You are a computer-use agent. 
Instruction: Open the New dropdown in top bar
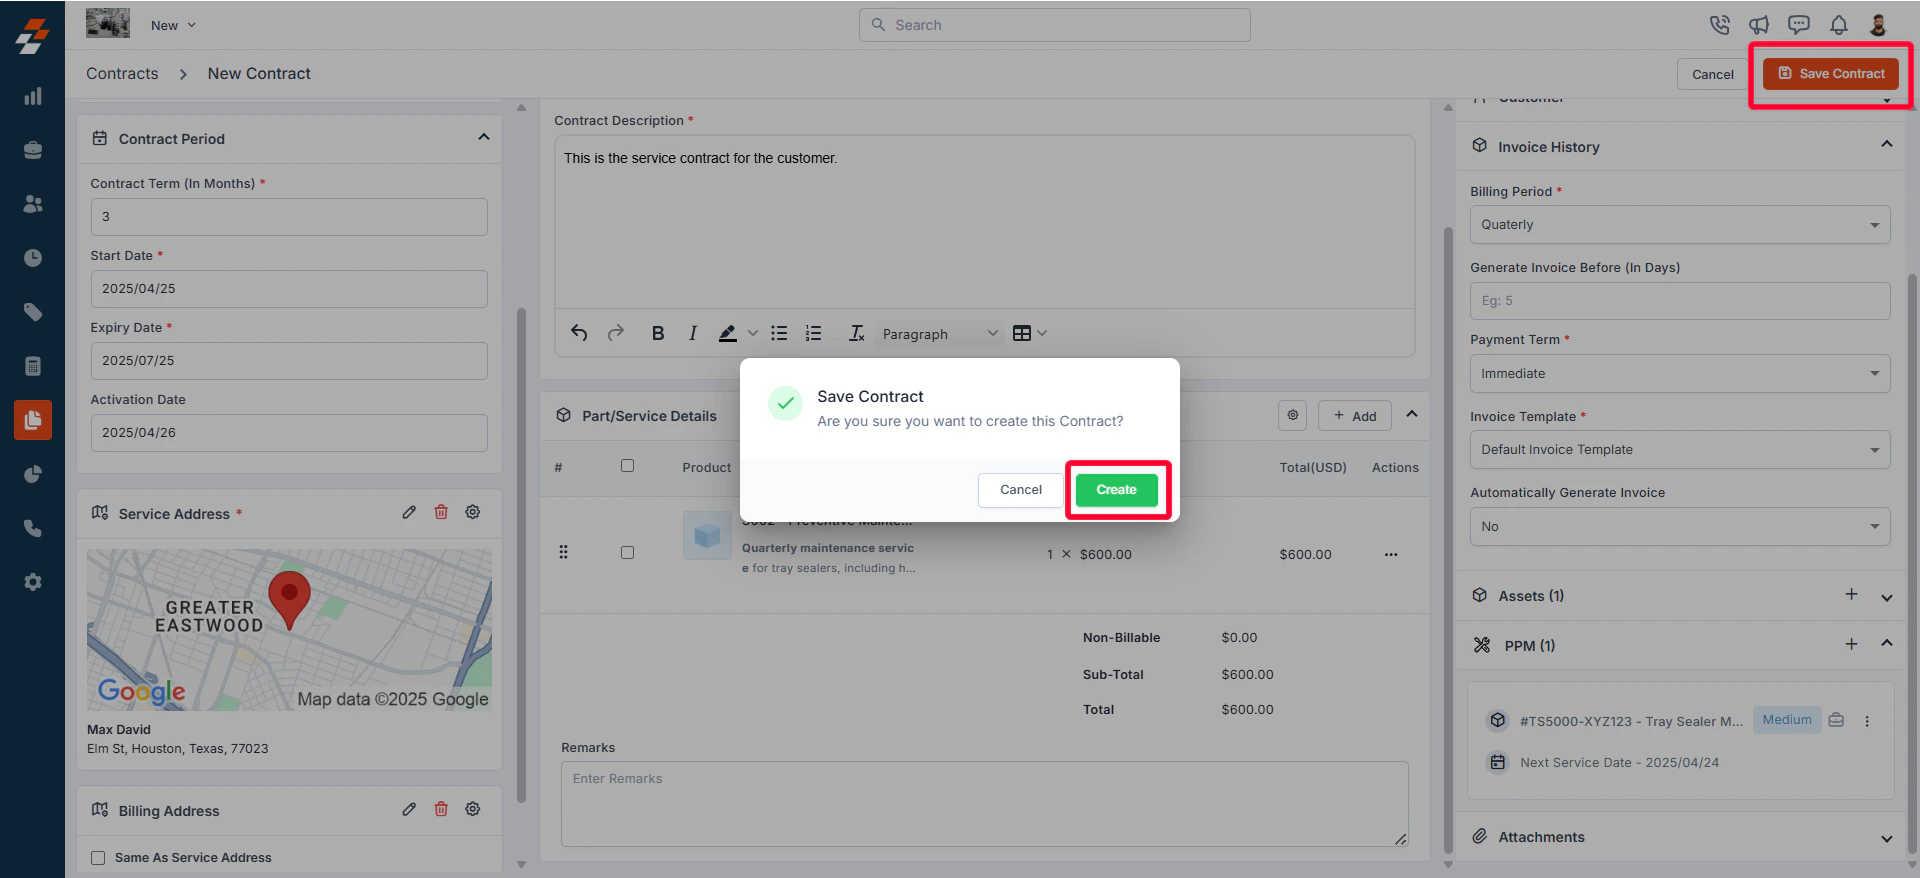click(x=174, y=26)
